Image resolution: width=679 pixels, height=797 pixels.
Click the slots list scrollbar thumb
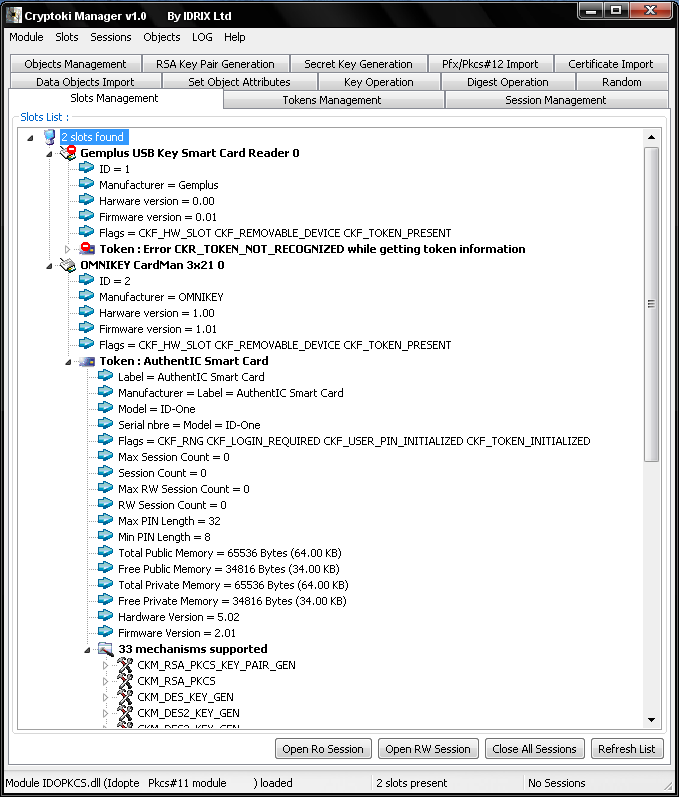tap(651, 304)
